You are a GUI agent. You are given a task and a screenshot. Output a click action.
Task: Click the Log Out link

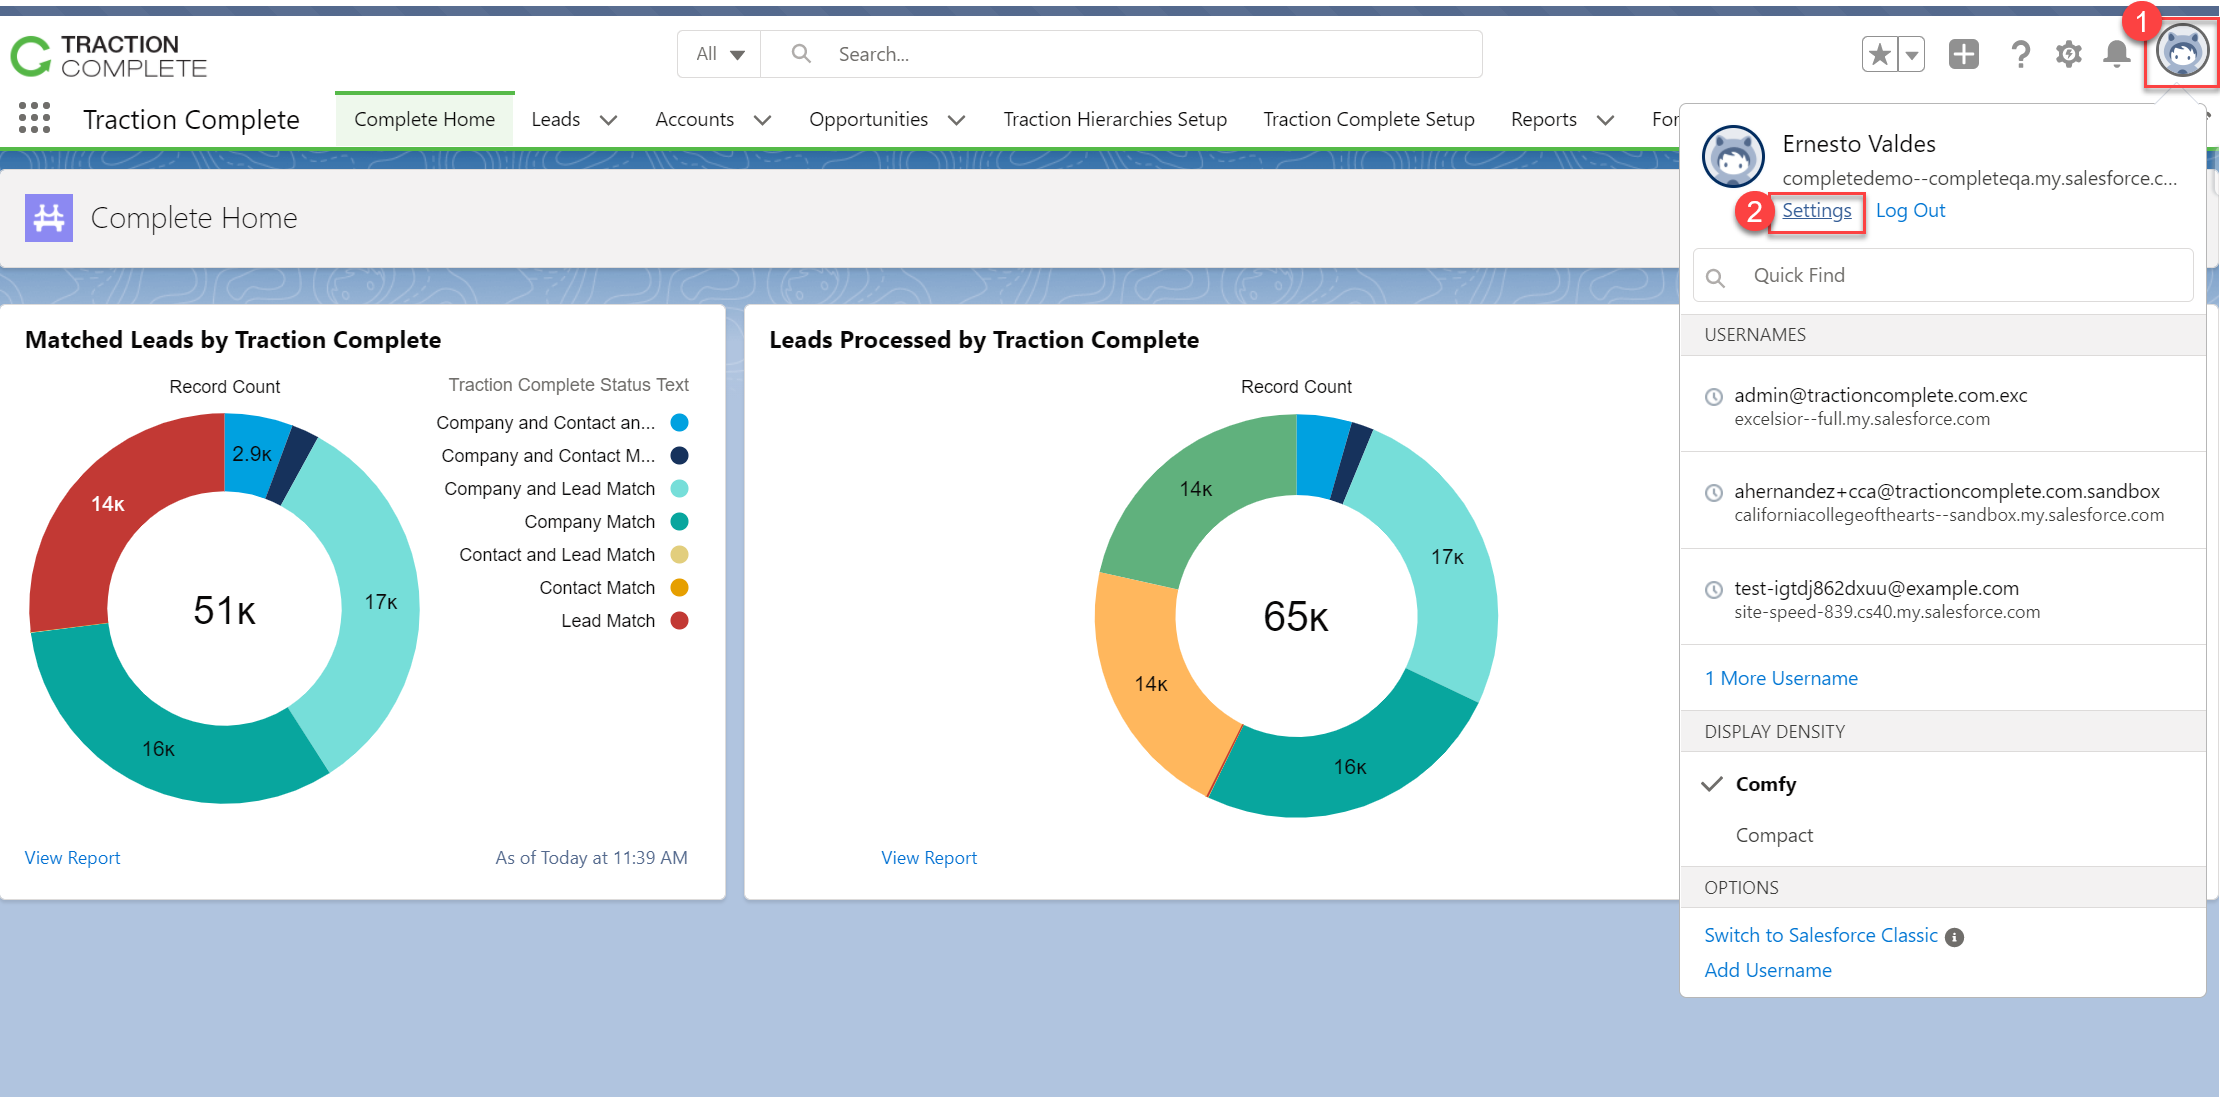click(x=1910, y=210)
